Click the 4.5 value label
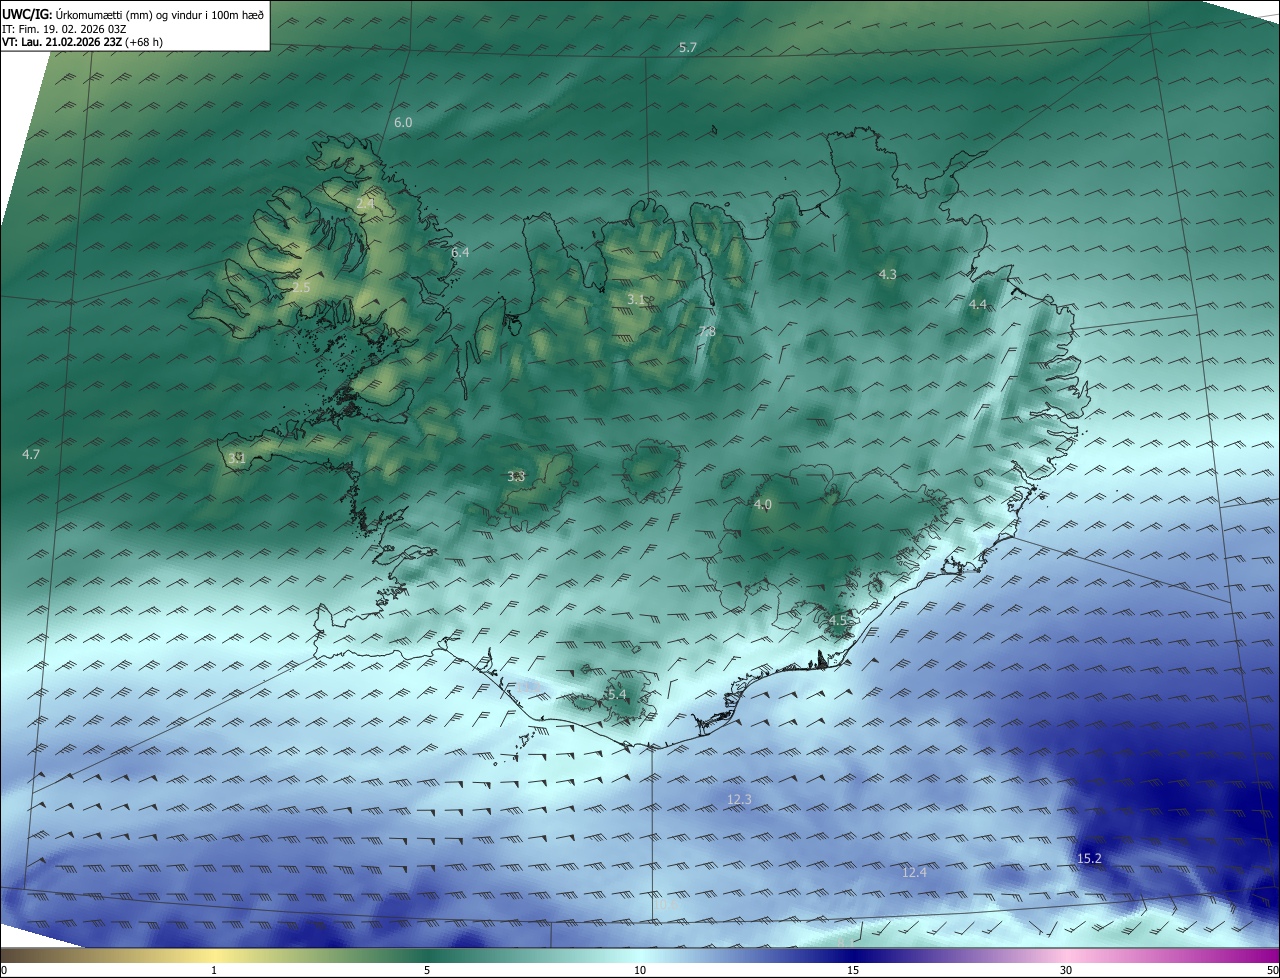This screenshot has height=978, width=1280. pos(837,620)
